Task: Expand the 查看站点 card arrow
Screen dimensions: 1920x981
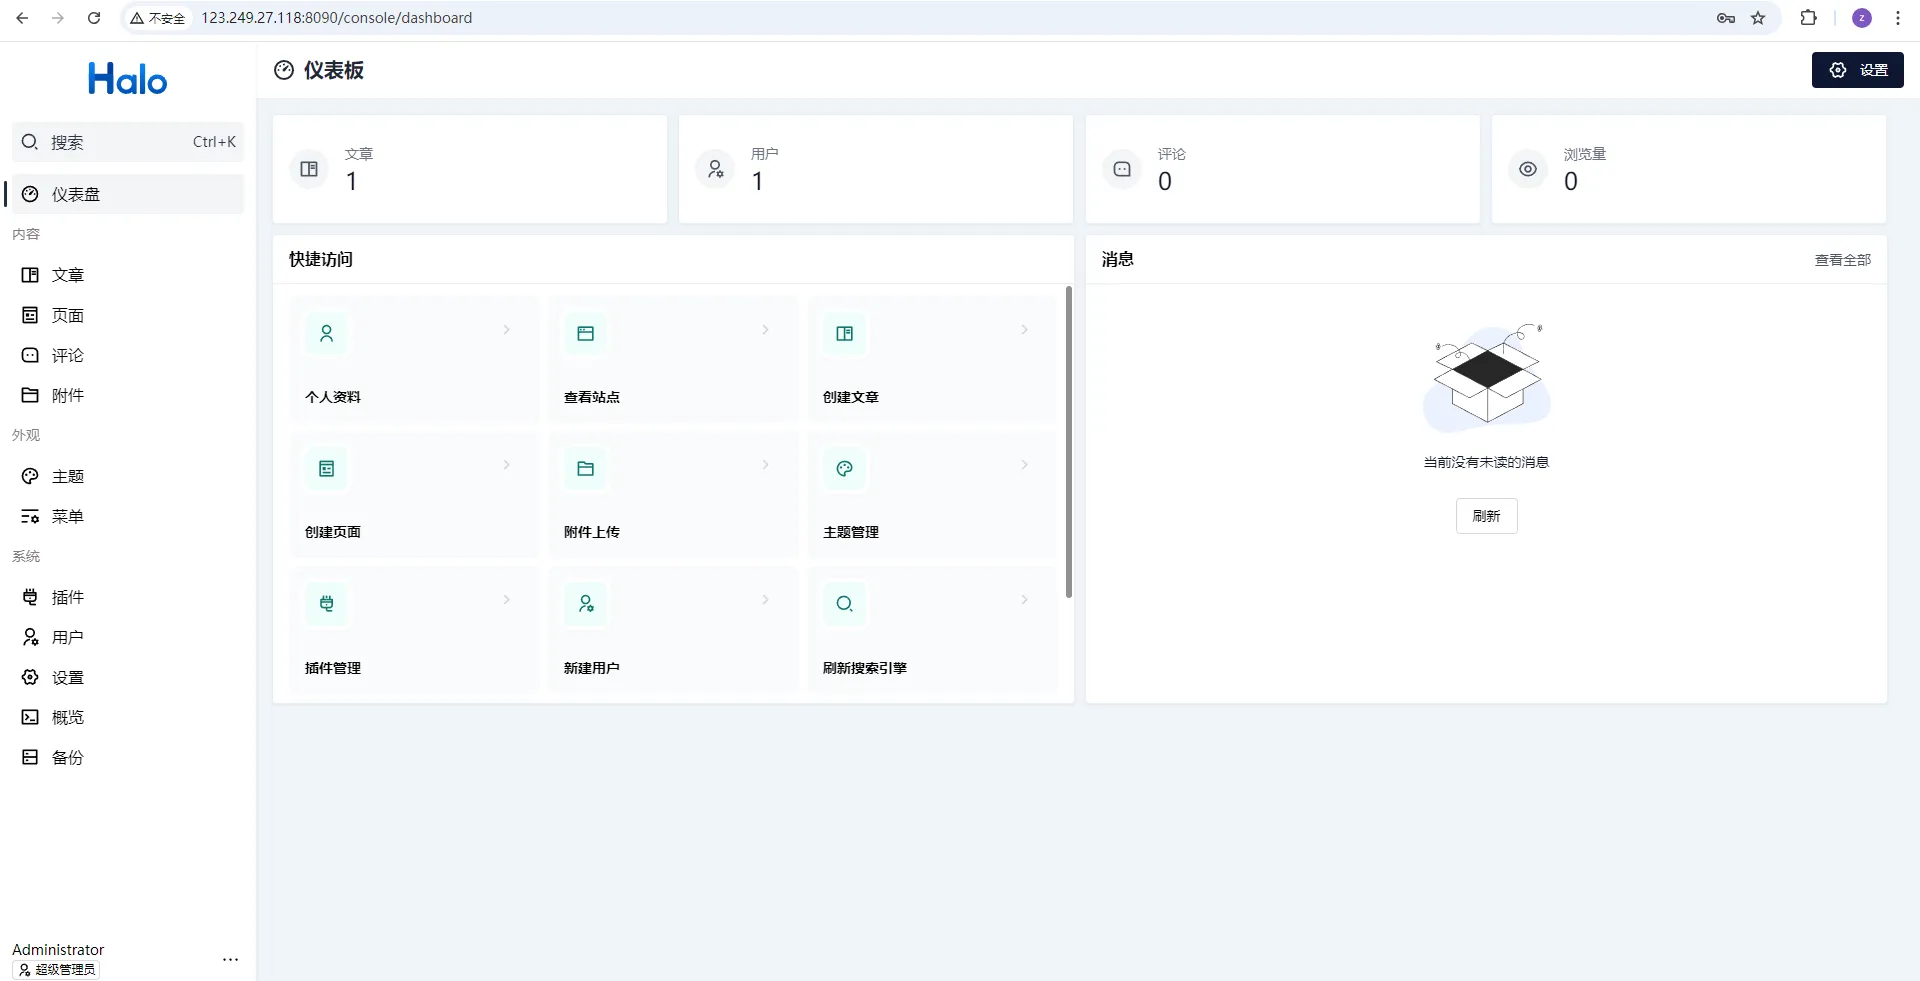Action: pyautogui.click(x=766, y=329)
